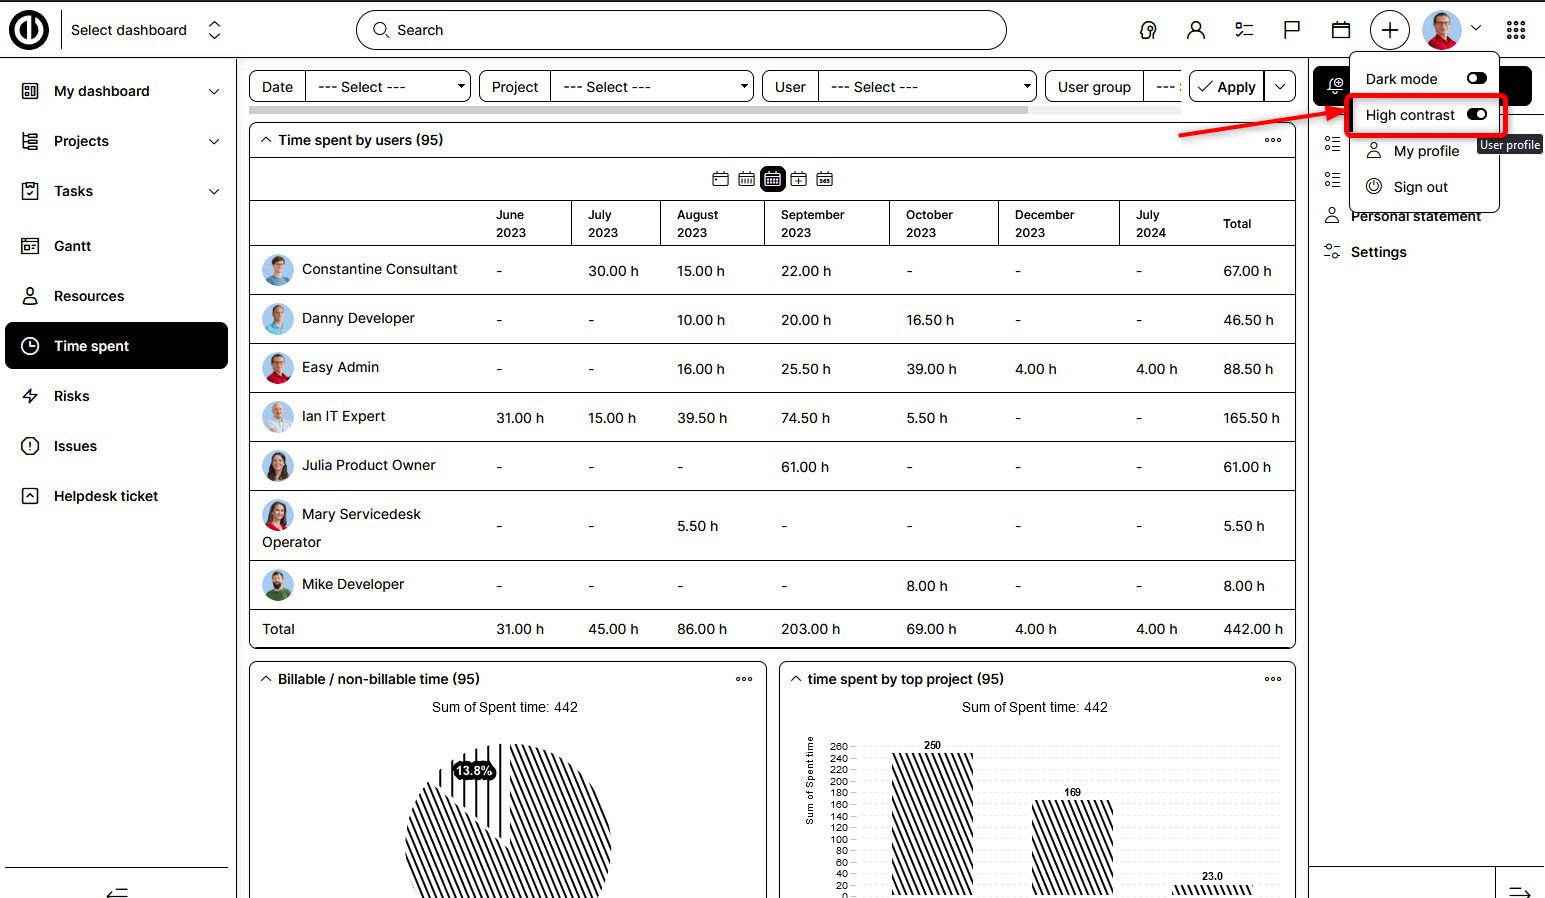Open the nine-dot apps grid menu
Viewport: 1545px width, 898px height.
(1516, 30)
